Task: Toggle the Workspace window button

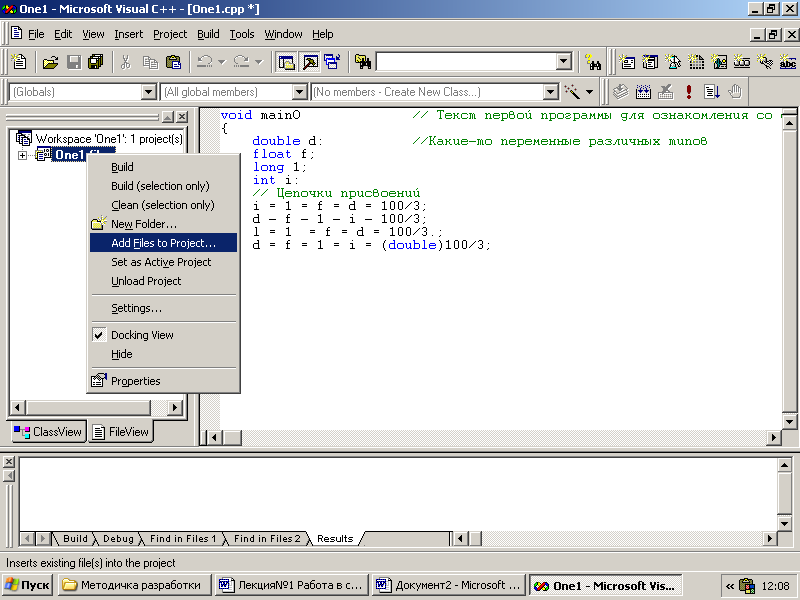Action: (x=286, y=62)
